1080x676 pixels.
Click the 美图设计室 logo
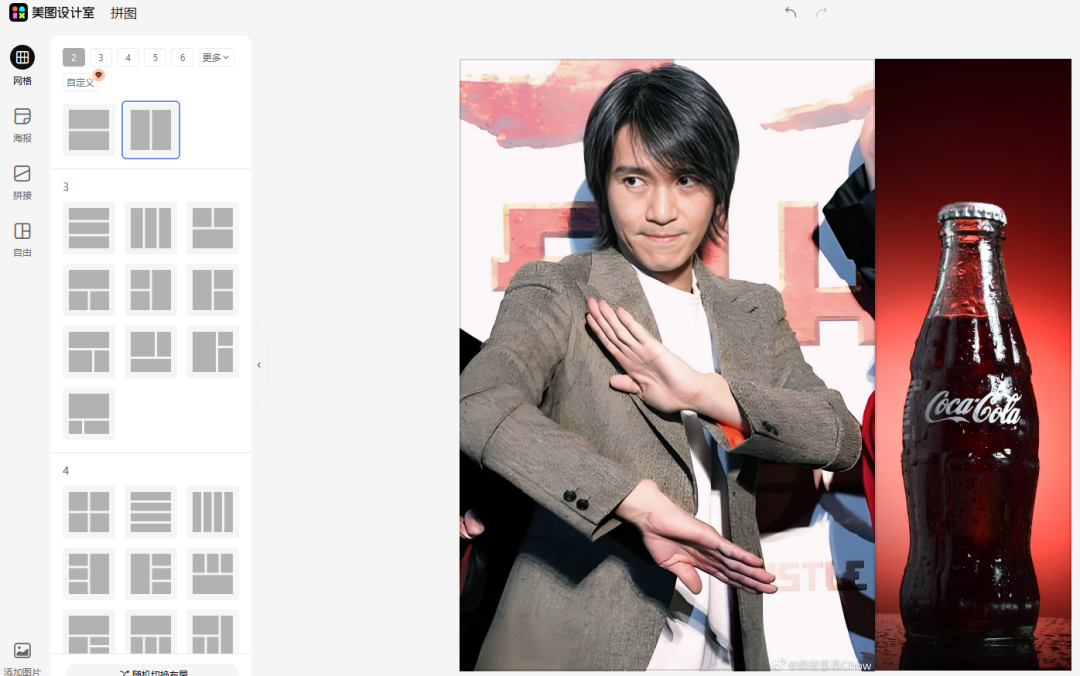(x=52, y=12)
